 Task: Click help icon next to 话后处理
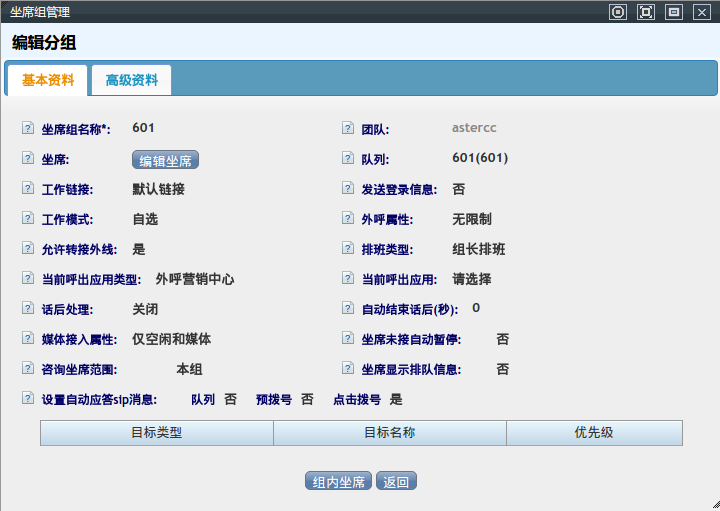pos(28,309)
